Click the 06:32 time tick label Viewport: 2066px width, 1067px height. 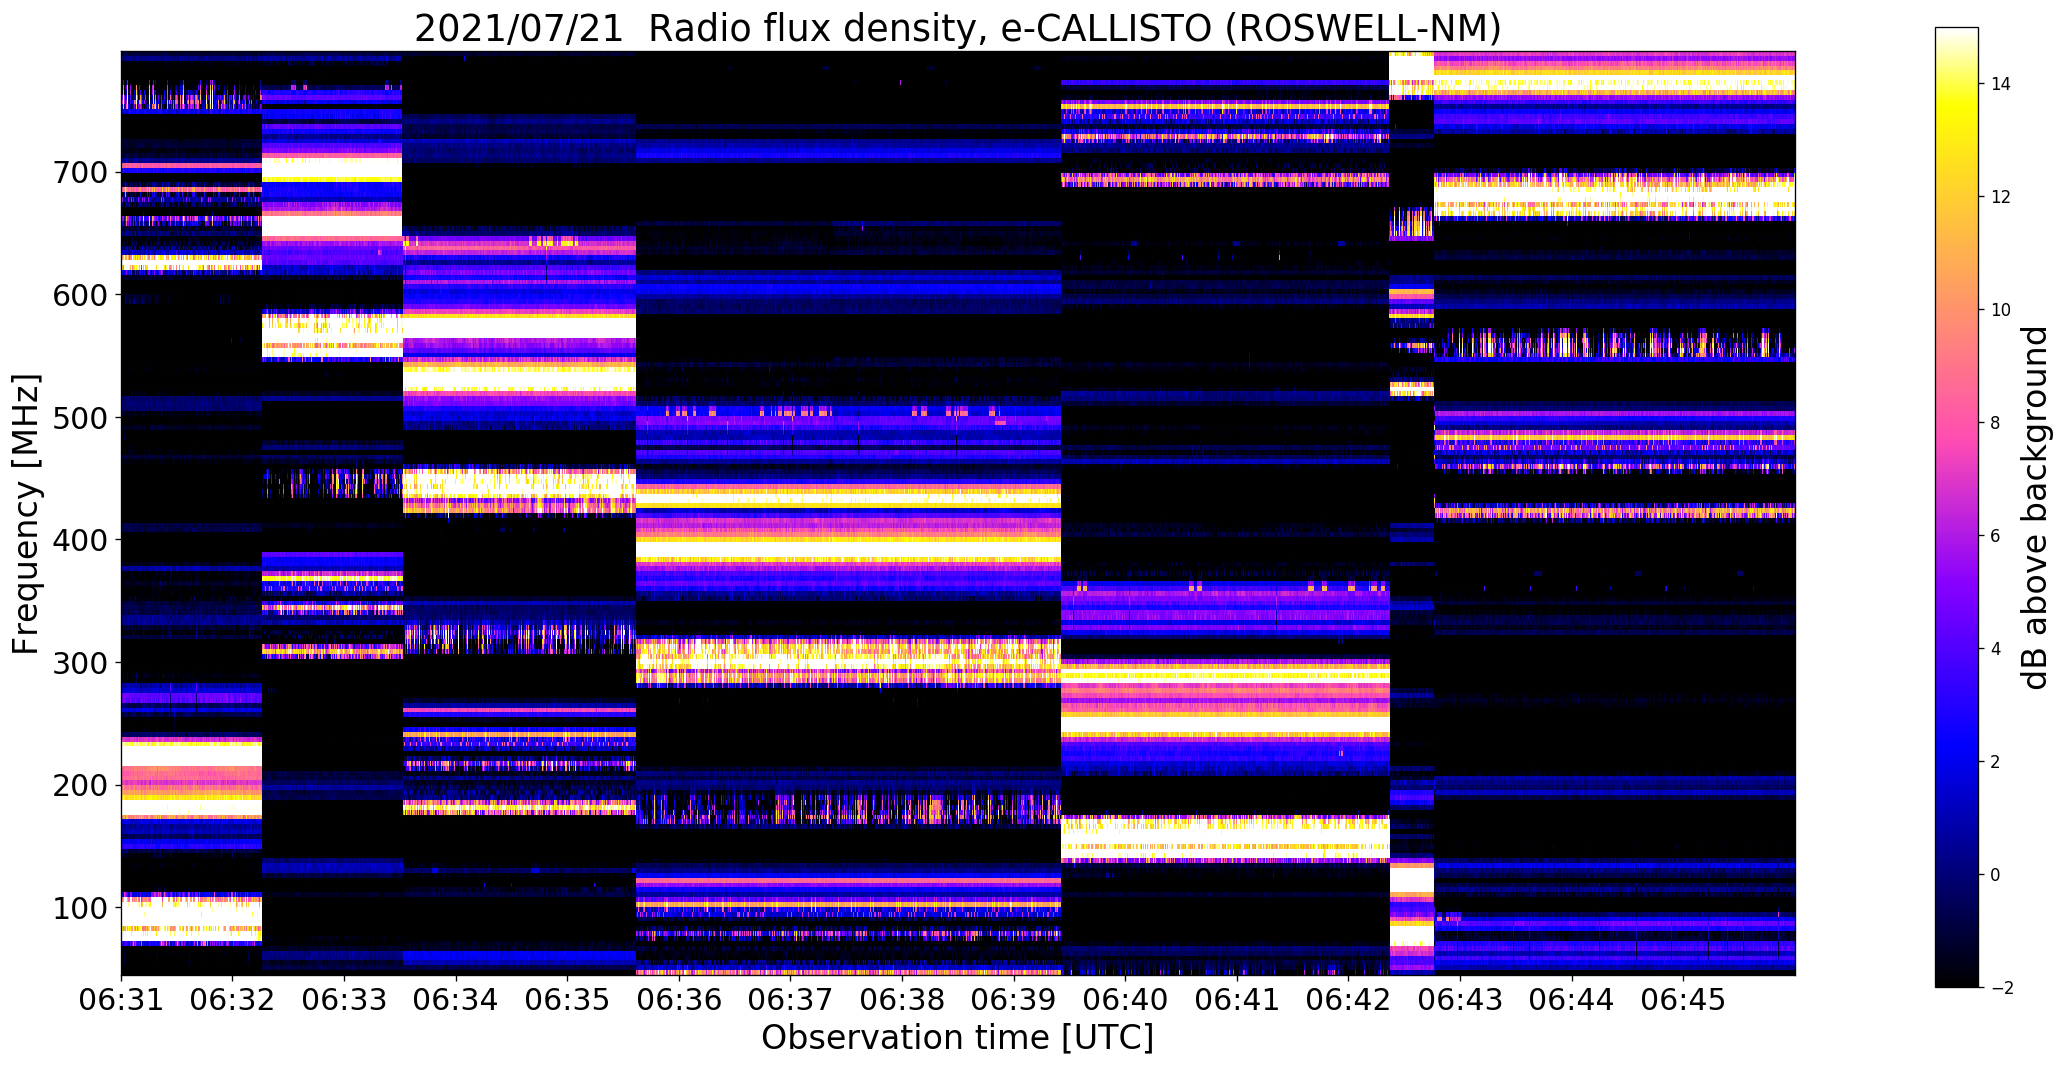(233, 1000)
